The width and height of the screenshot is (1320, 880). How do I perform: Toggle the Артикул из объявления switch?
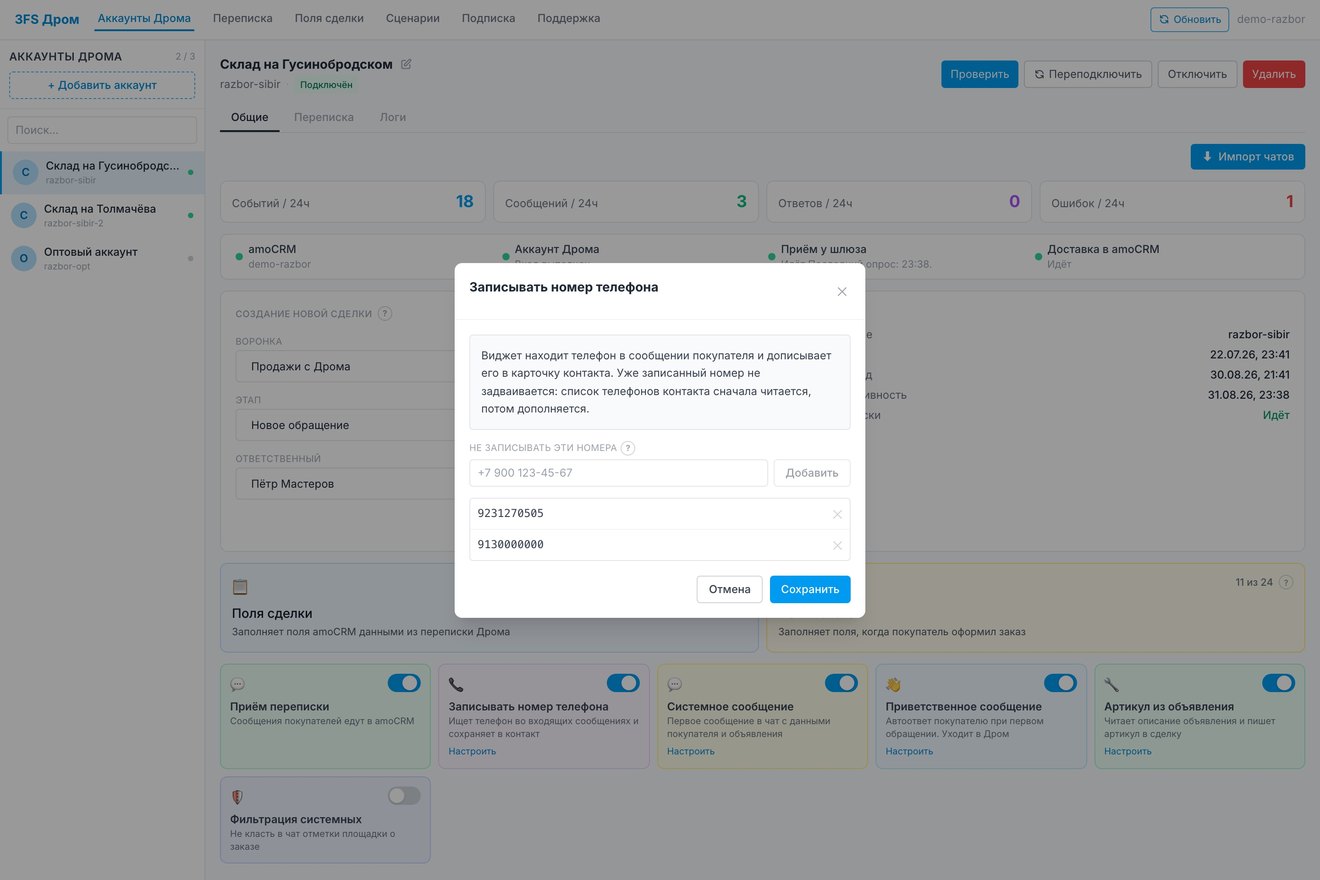click(x=1278, y=683)
